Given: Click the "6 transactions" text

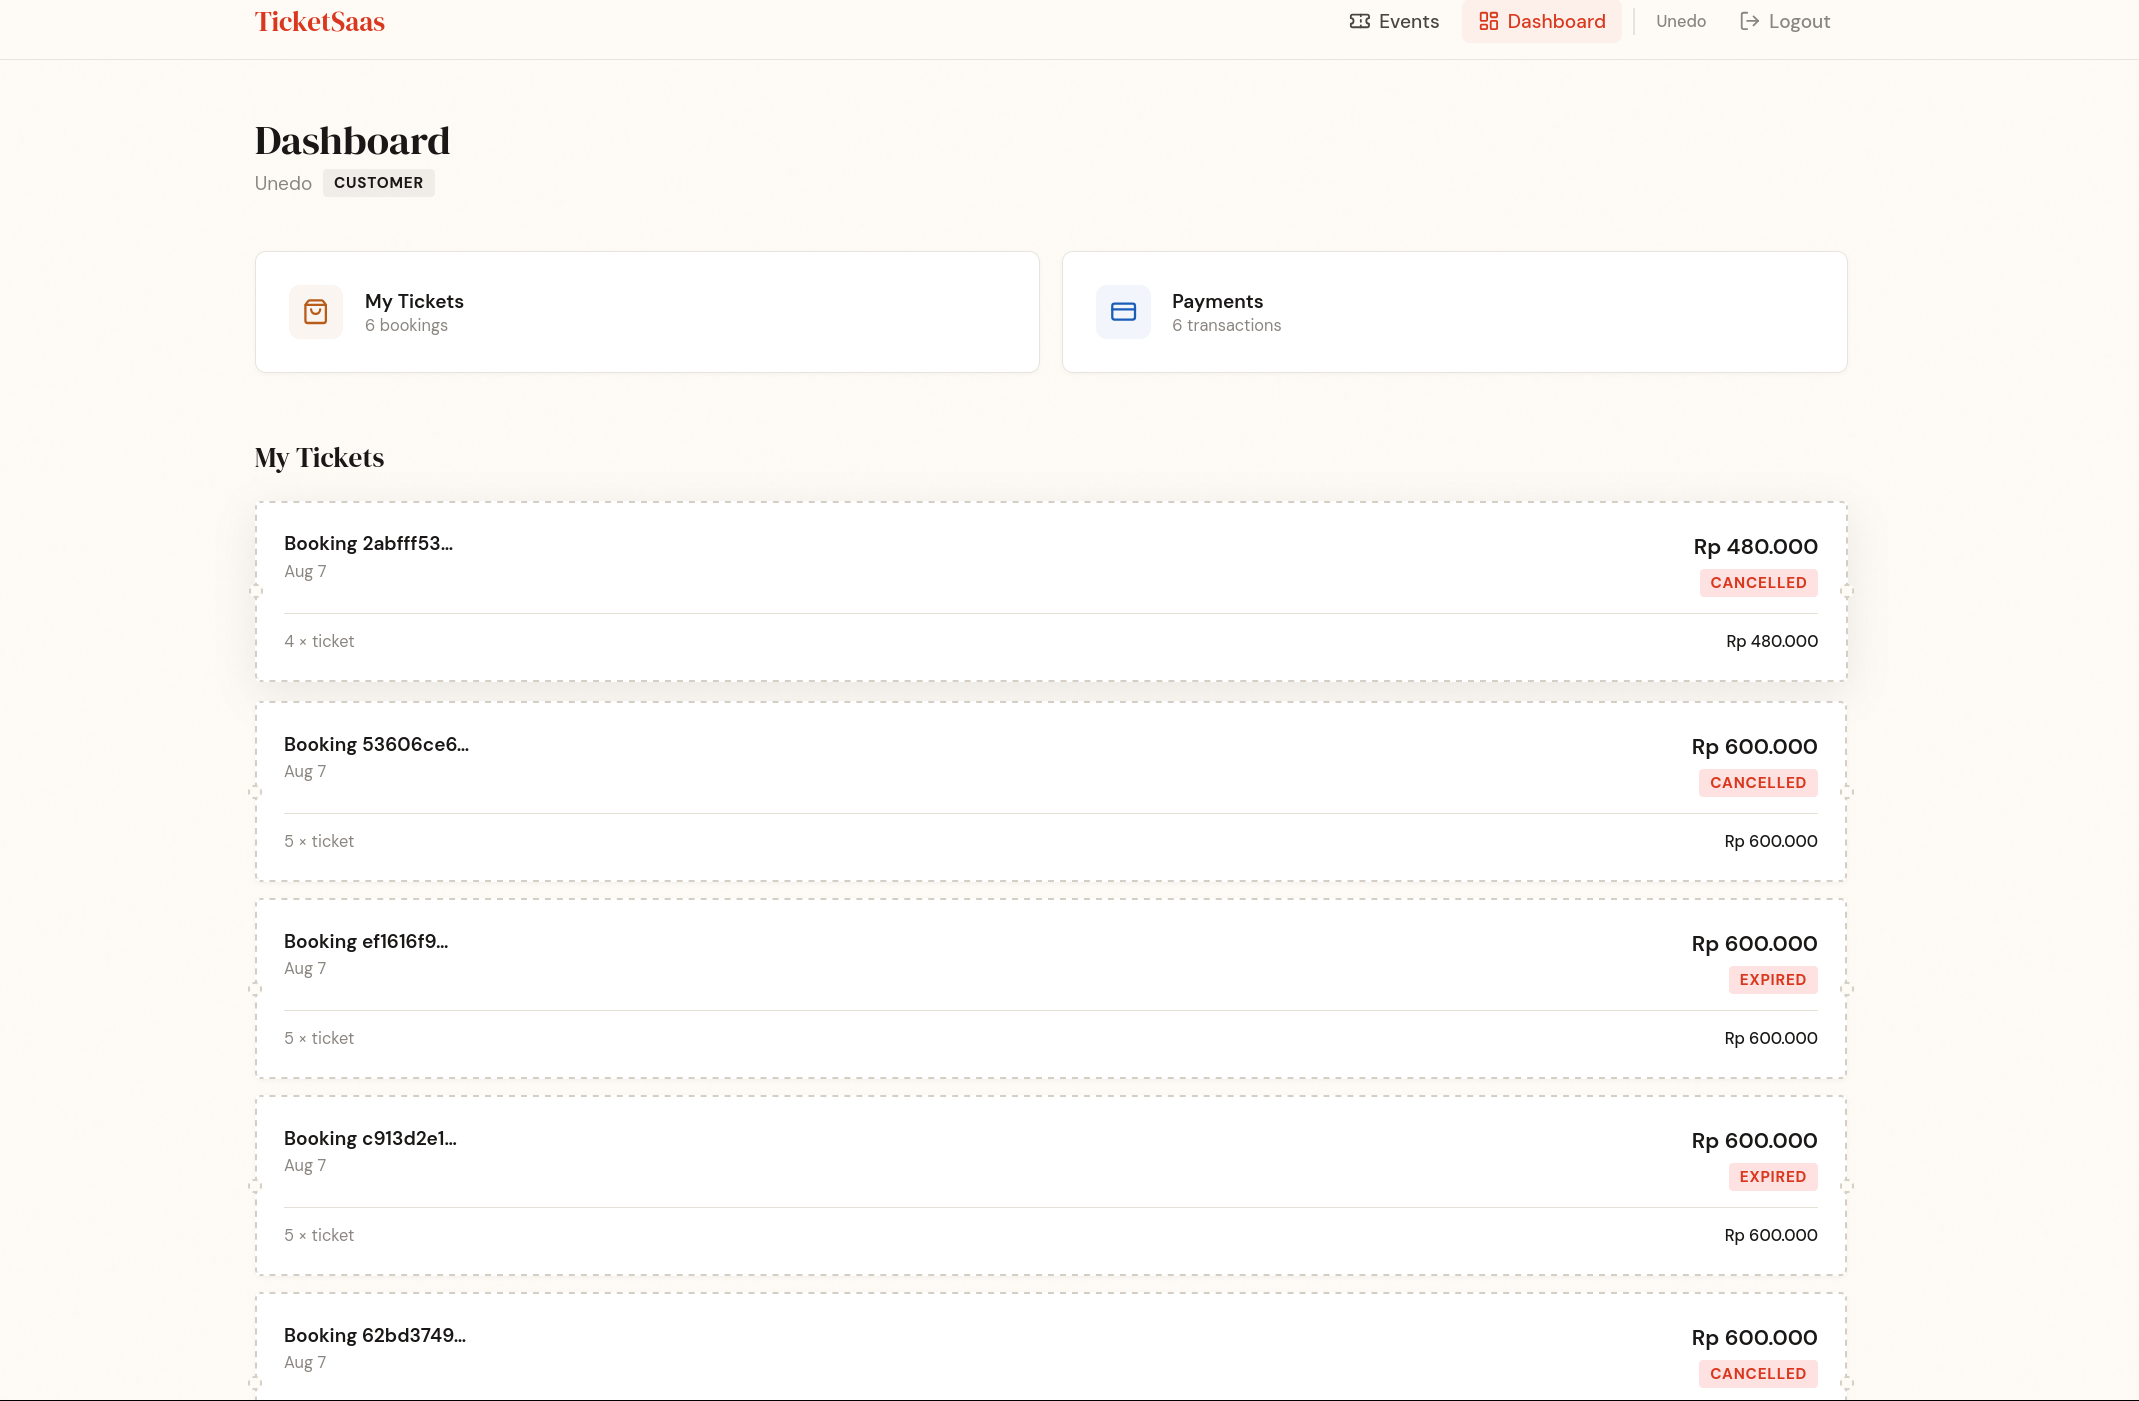Looking at the screenshot, I should point(1226,325).
